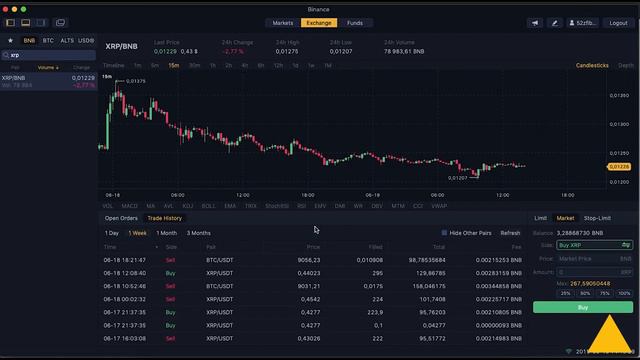Open the Markets tab
This screenshot has height=360, width=640.
pyautogui.click(x=283, y=23)
